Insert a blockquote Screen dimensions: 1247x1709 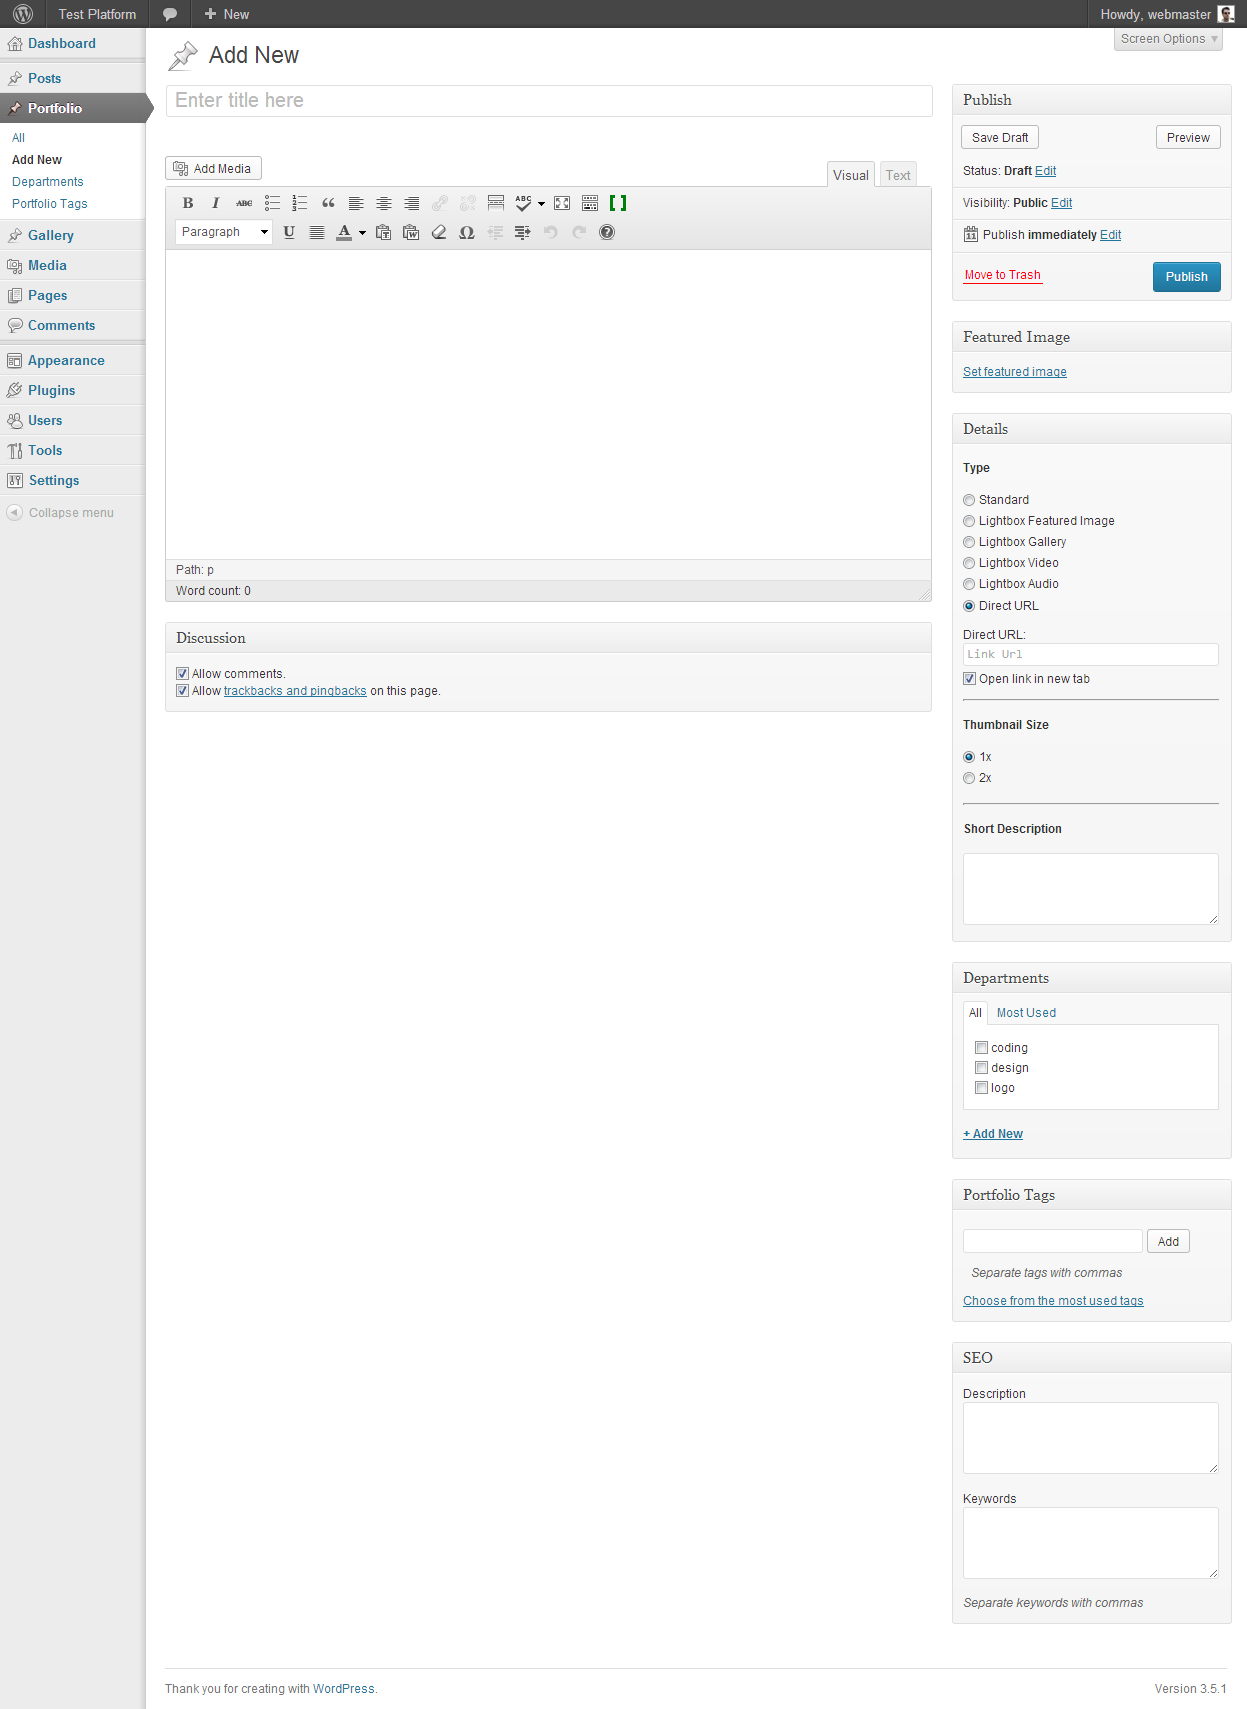click(x=328, y=203)
